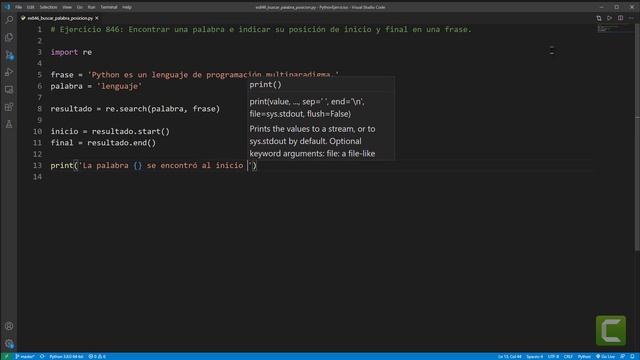
Task: Open the Terminal menu
Action: [109, 7]
